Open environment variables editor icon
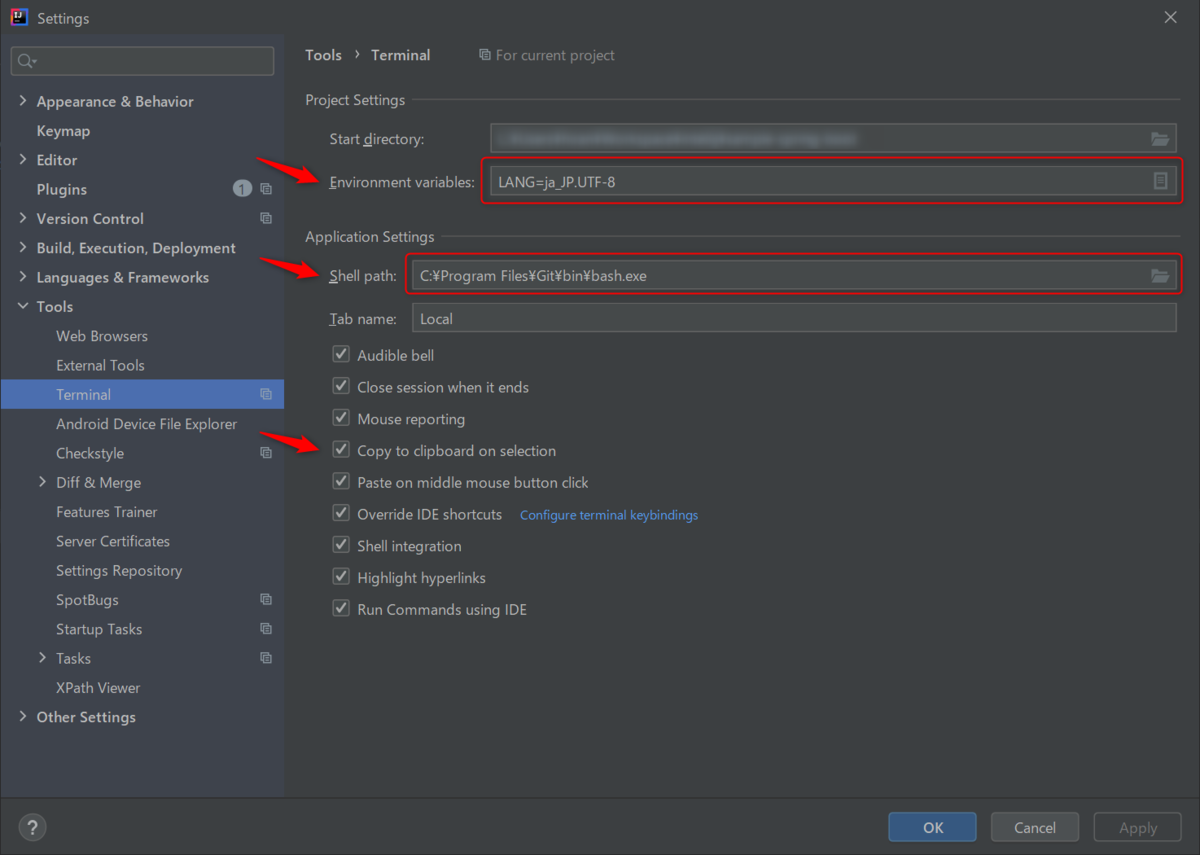1200x855 pixels. click(x=1160, y=181)
